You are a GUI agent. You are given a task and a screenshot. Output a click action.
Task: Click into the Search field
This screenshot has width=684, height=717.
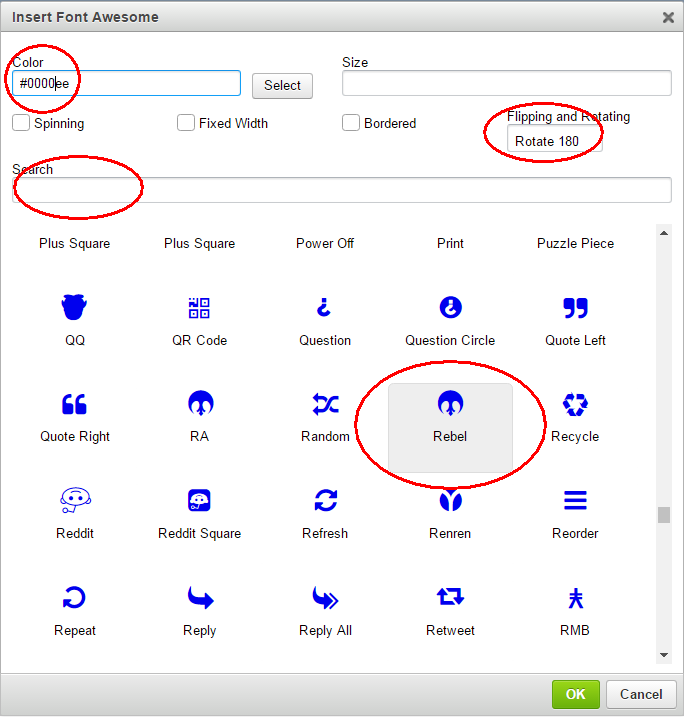pos(342,190)
